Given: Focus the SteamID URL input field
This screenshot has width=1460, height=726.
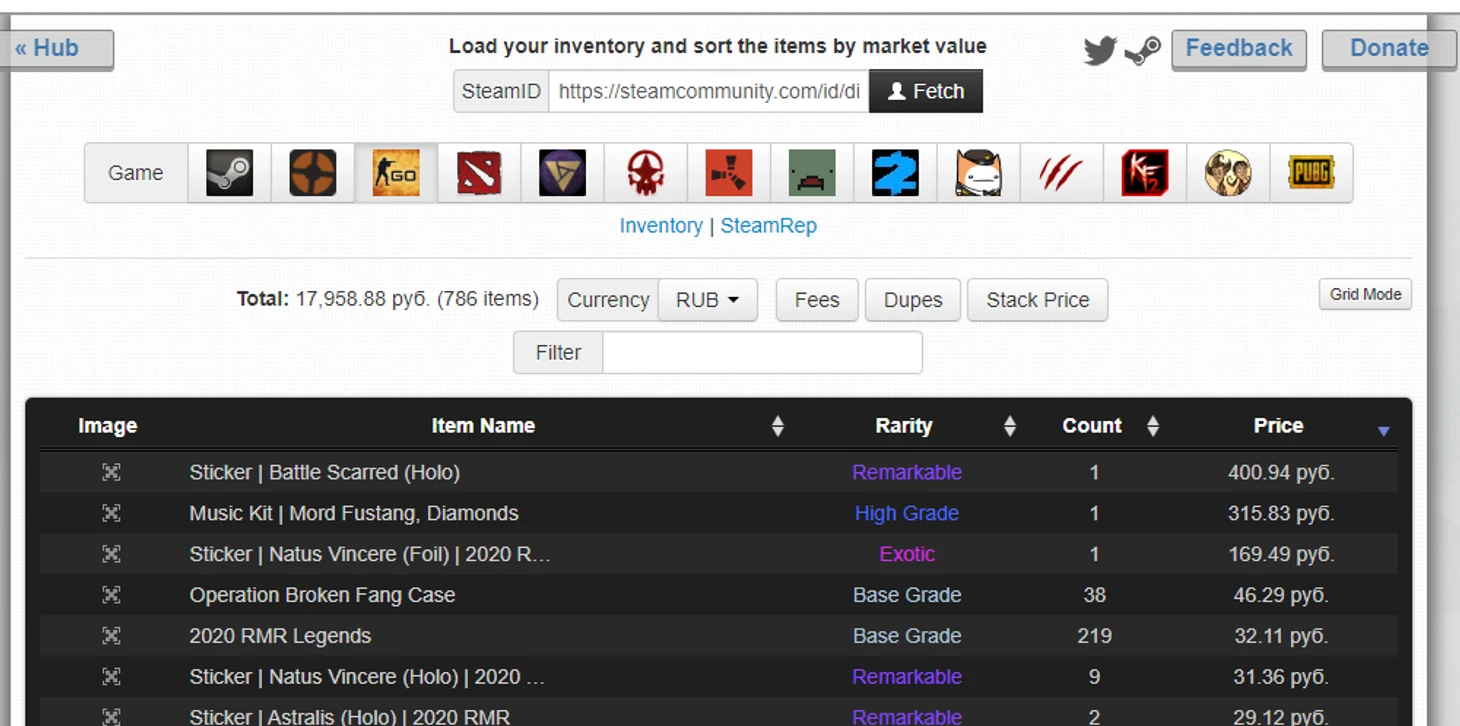Looking at the screenshot, I should (x=709, y=91).
